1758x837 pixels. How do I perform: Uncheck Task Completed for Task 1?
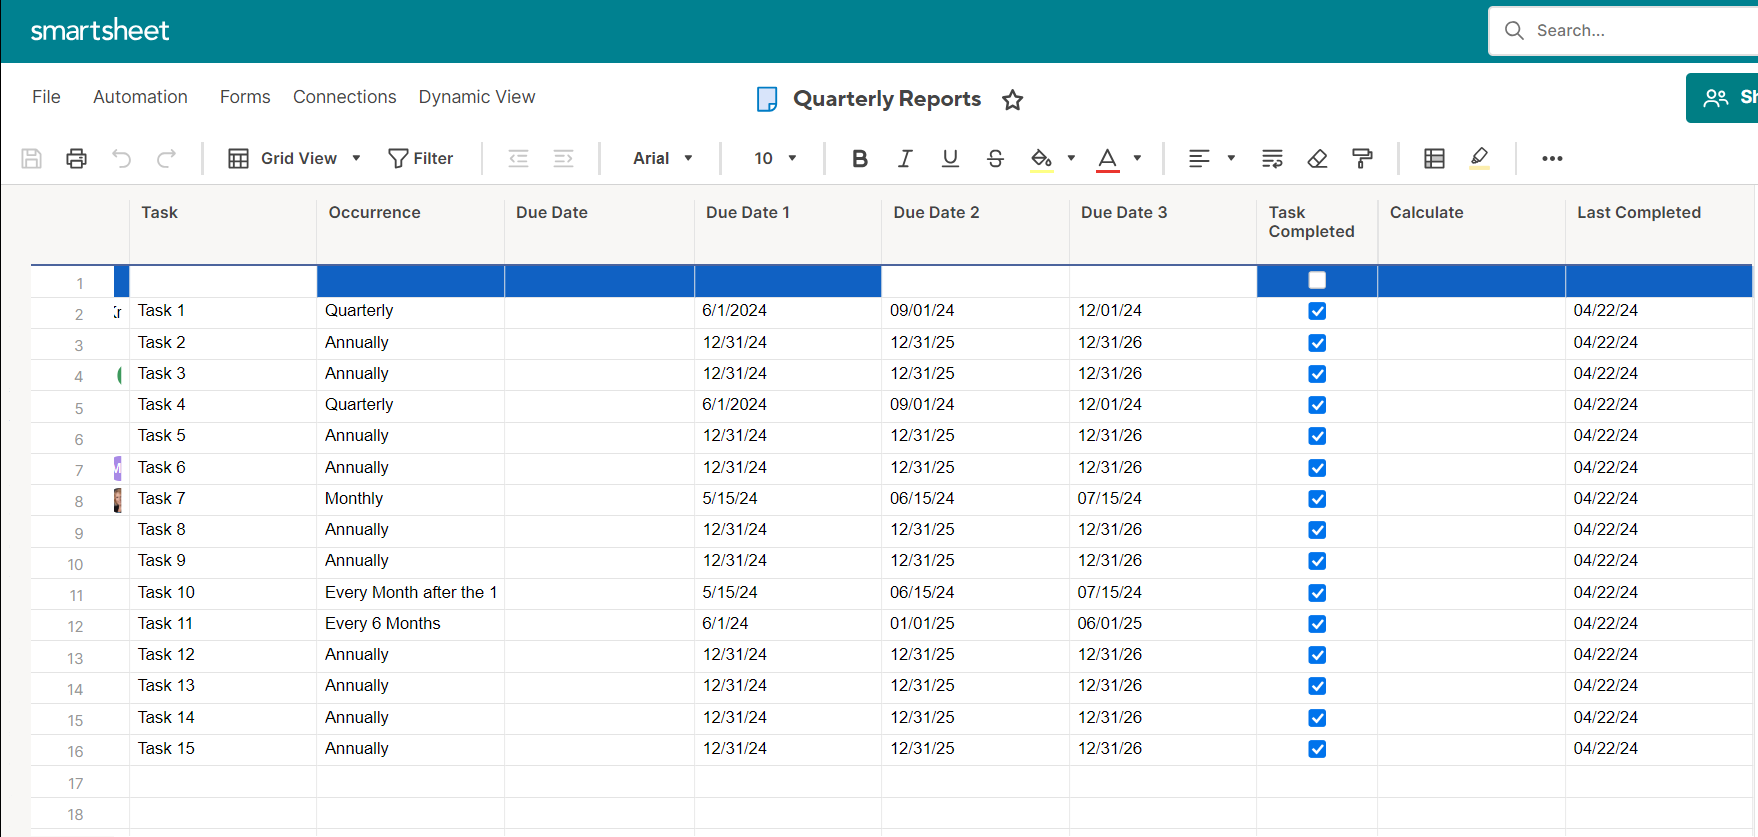coord(1317,311)
